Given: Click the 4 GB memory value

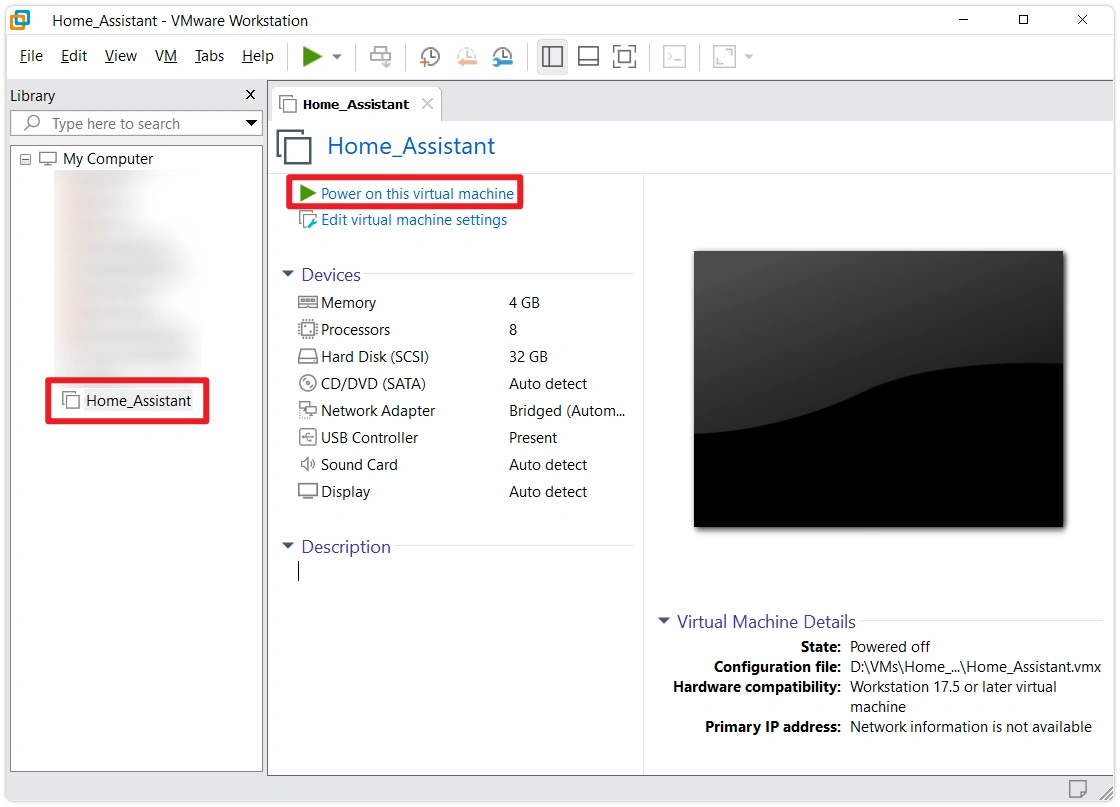Looking at the screenshot, I should (524, 303).
